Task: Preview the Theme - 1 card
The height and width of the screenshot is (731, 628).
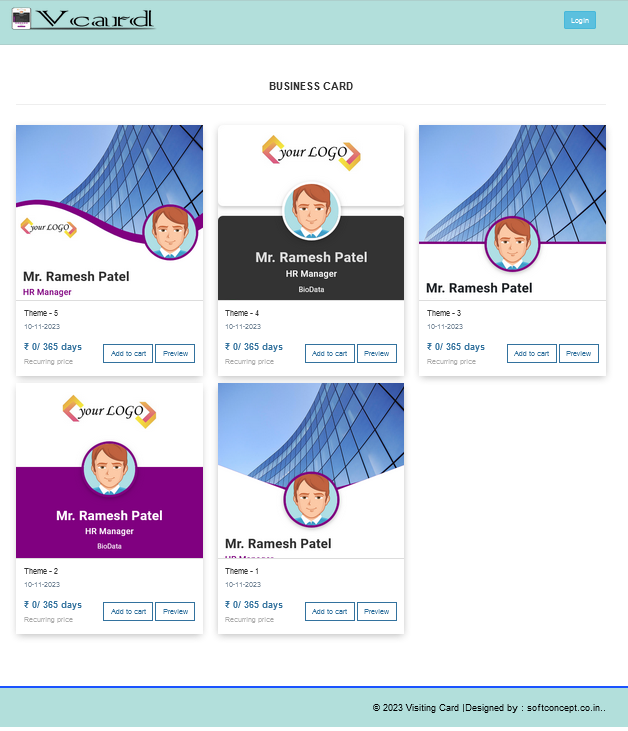Action: coord(377,611)
